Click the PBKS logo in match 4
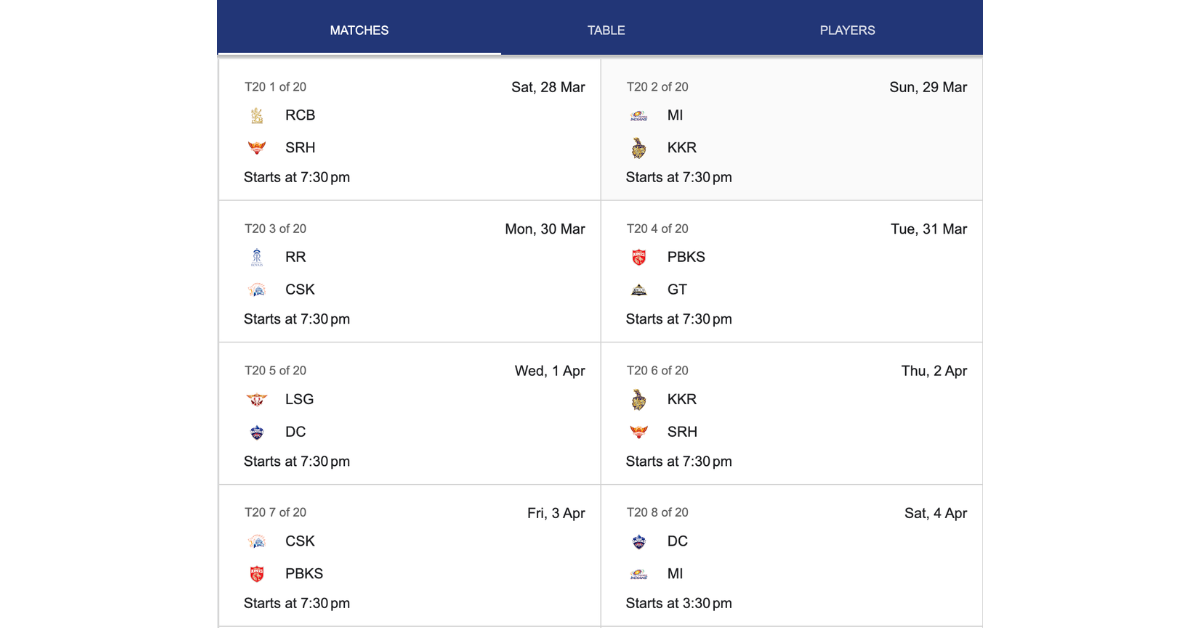Image resolution: width=1200 pixels, height=628 pixels. point(639,257)
